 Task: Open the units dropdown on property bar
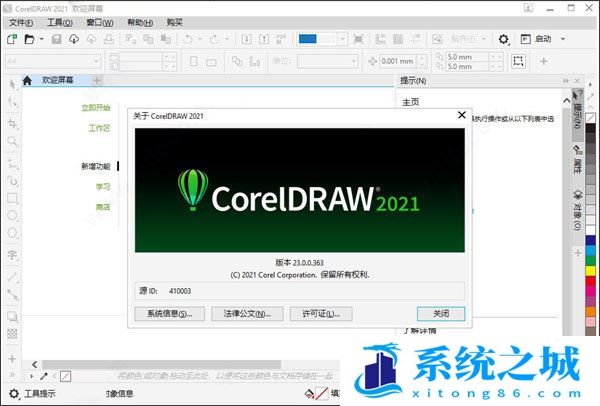(353, 61)
